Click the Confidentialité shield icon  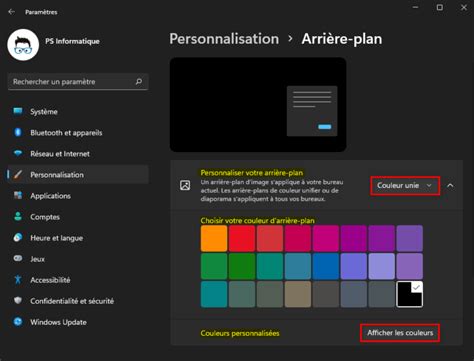point(18,300)
